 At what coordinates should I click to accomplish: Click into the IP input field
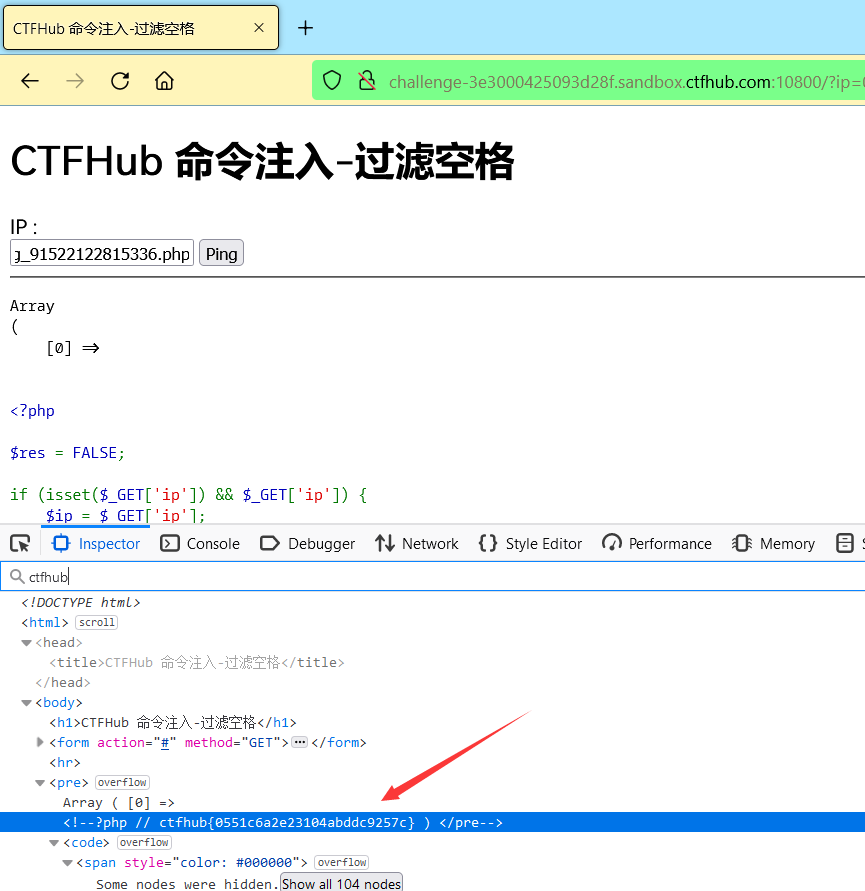point(102,253)
